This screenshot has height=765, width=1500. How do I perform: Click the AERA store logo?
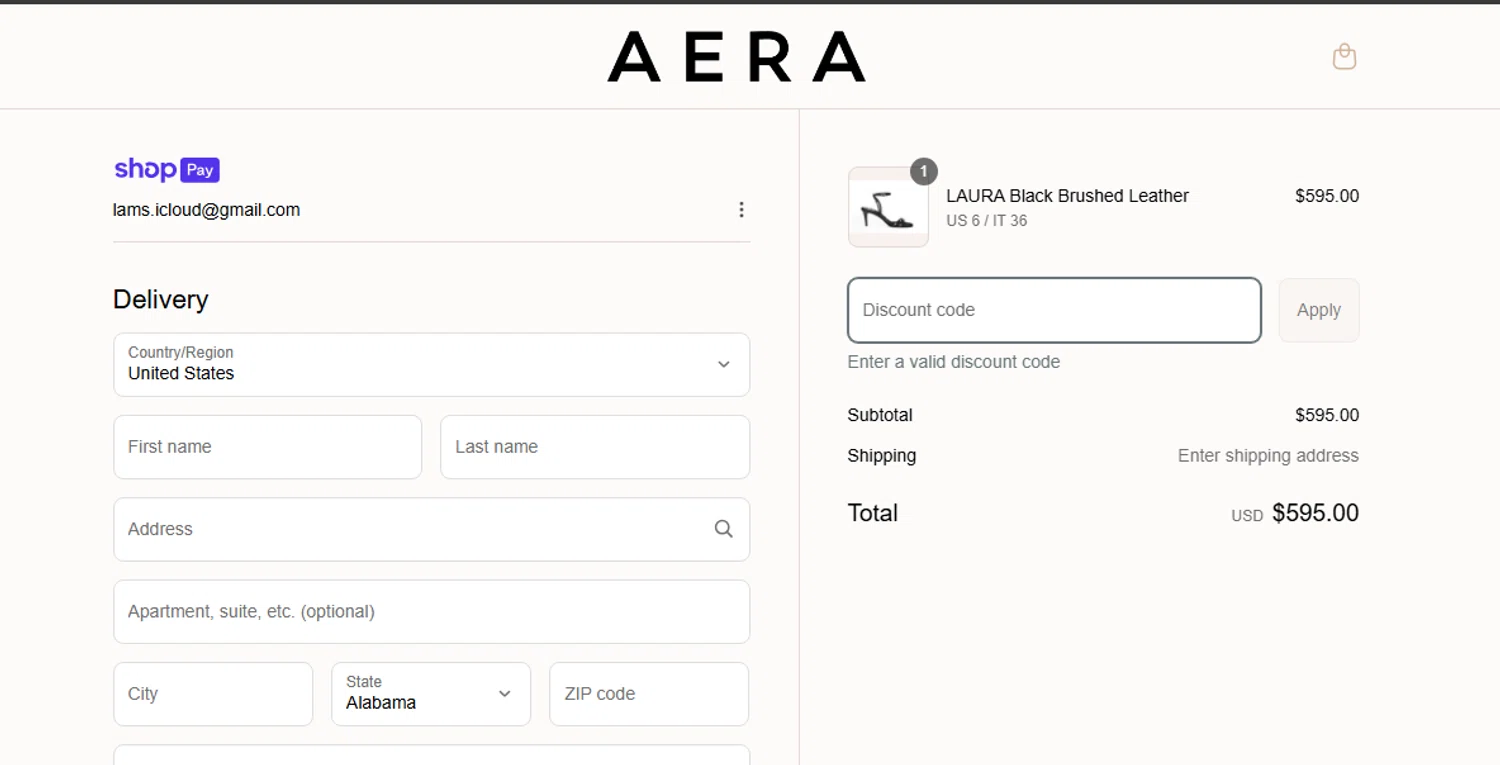[737, 56]
